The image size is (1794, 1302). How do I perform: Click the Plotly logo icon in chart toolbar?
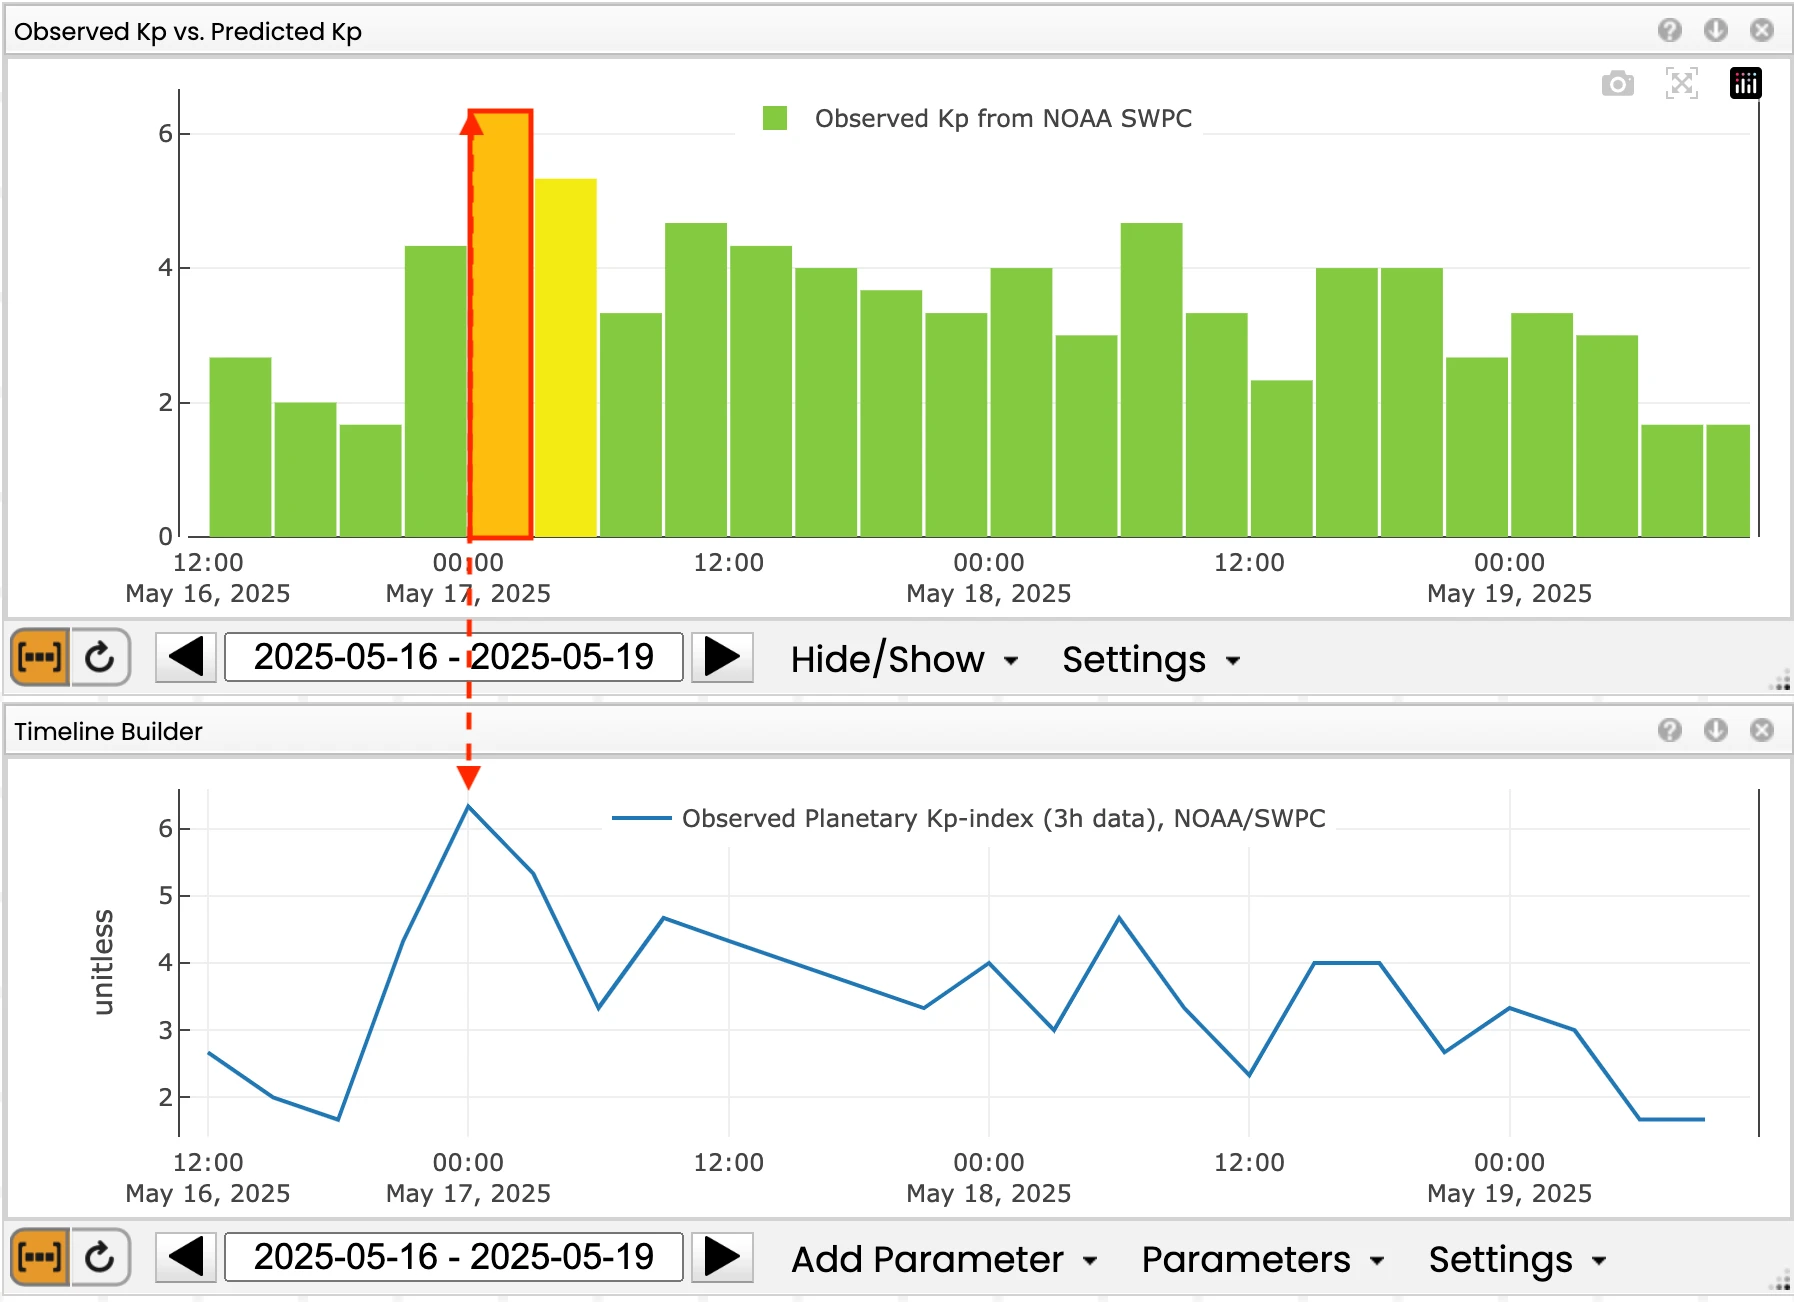[1745, 84]
